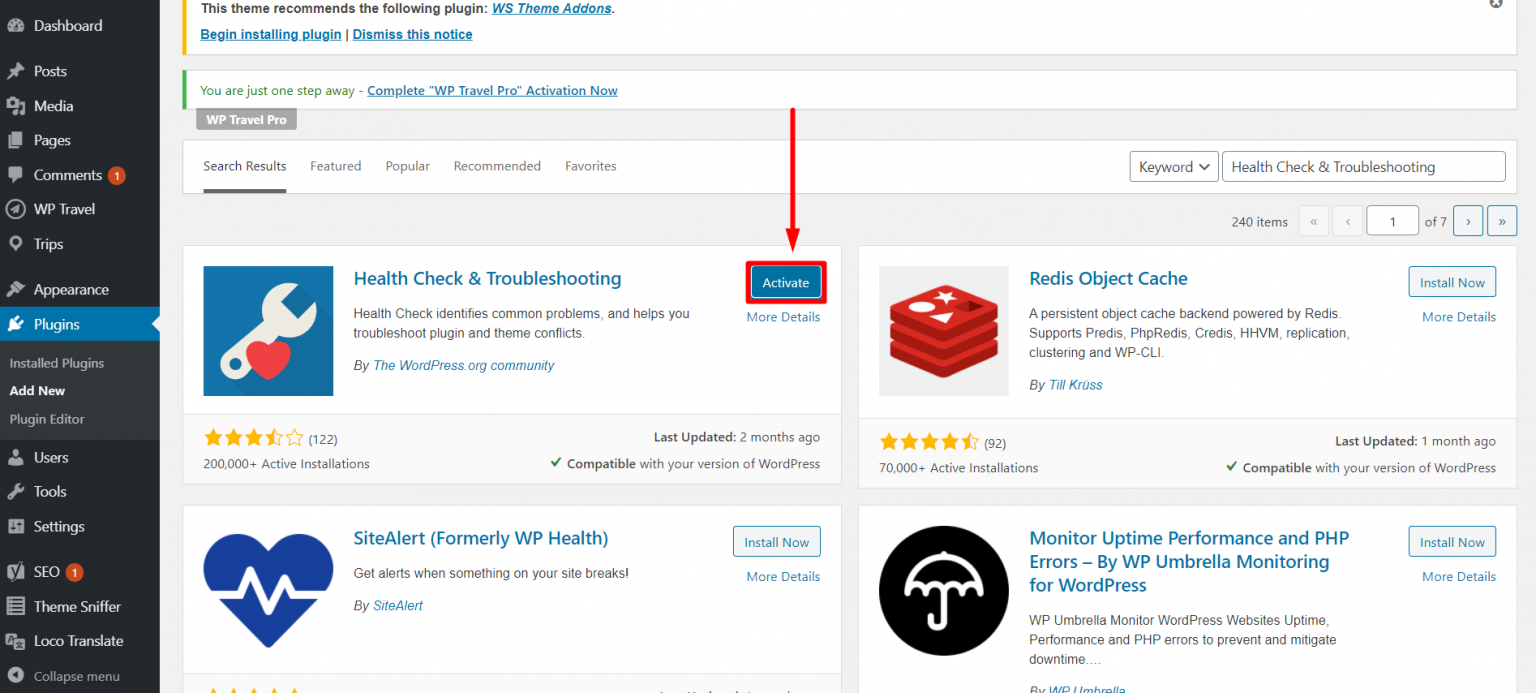Open Redis Object Cache title link

pos(1108,279)
